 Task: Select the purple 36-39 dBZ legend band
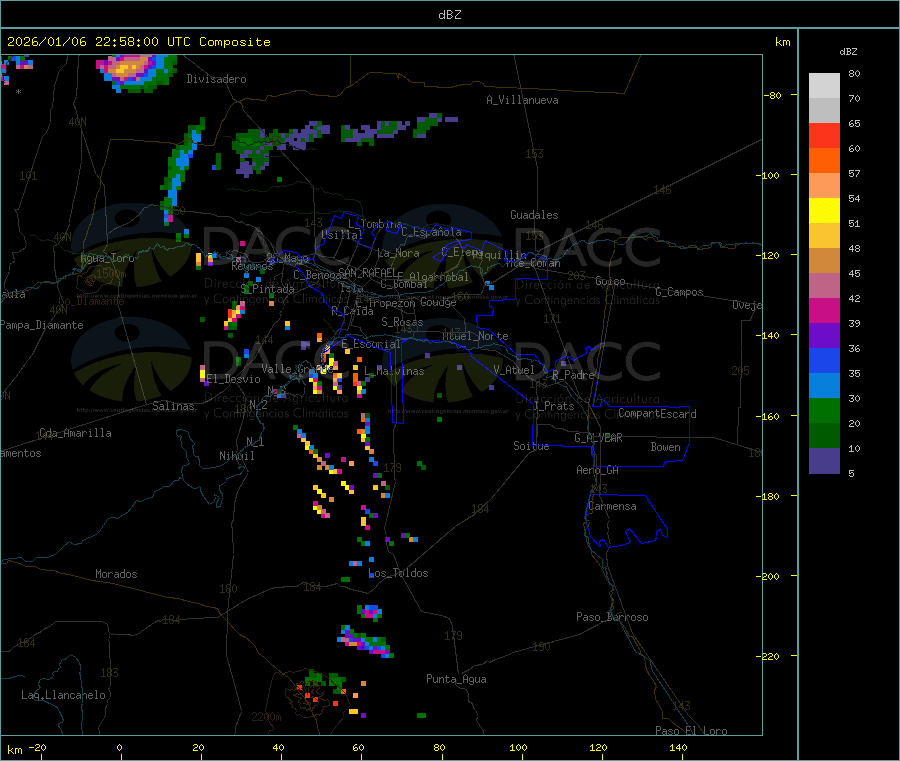824,336
